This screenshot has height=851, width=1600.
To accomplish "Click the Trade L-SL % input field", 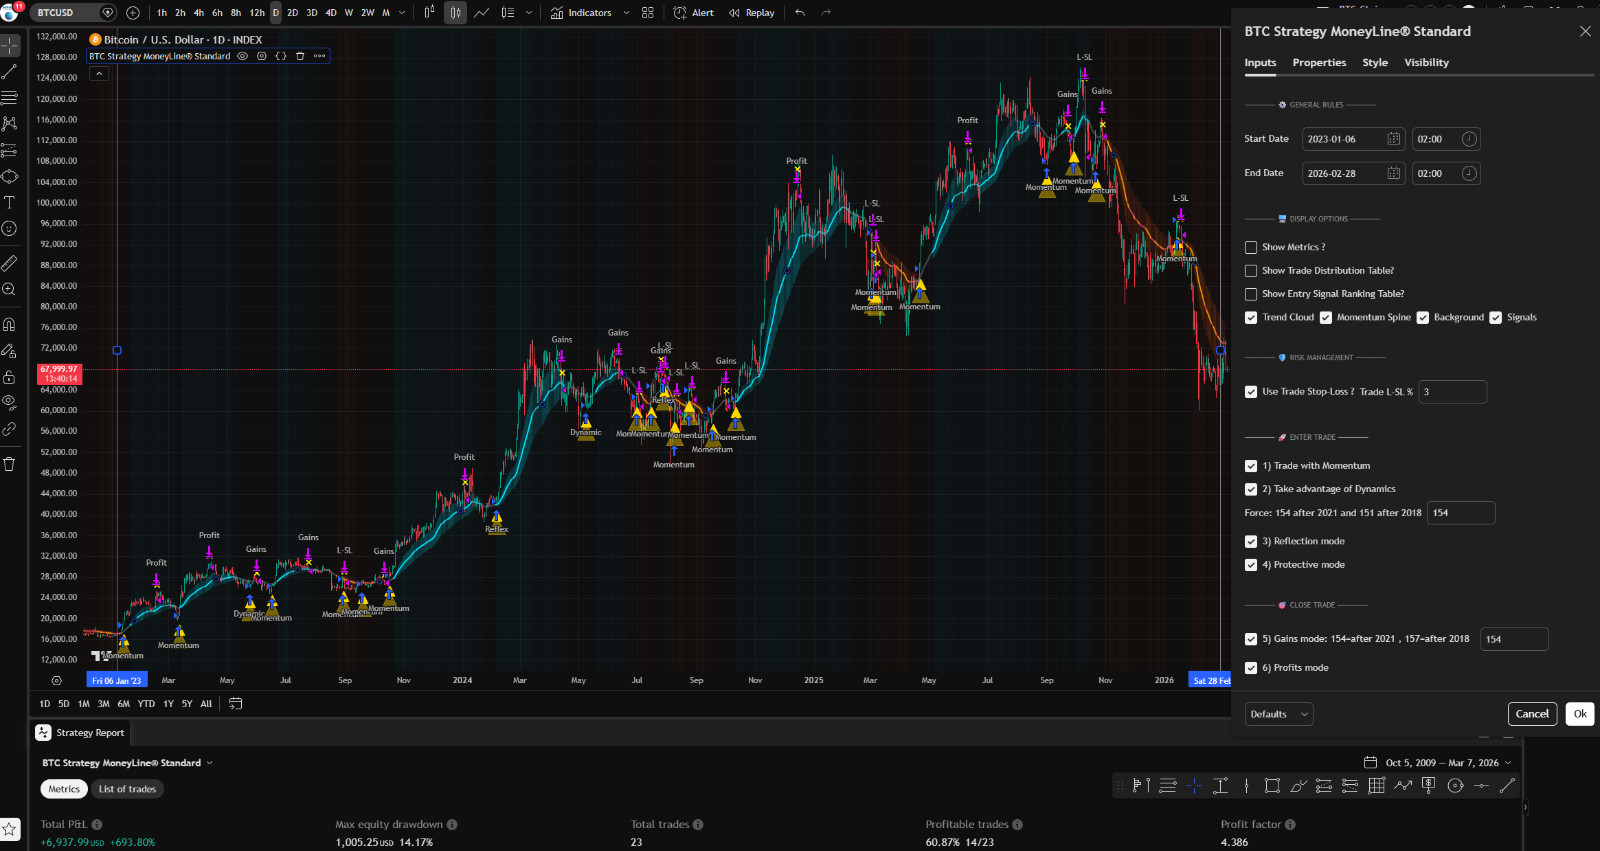I will pos(1452,392).
